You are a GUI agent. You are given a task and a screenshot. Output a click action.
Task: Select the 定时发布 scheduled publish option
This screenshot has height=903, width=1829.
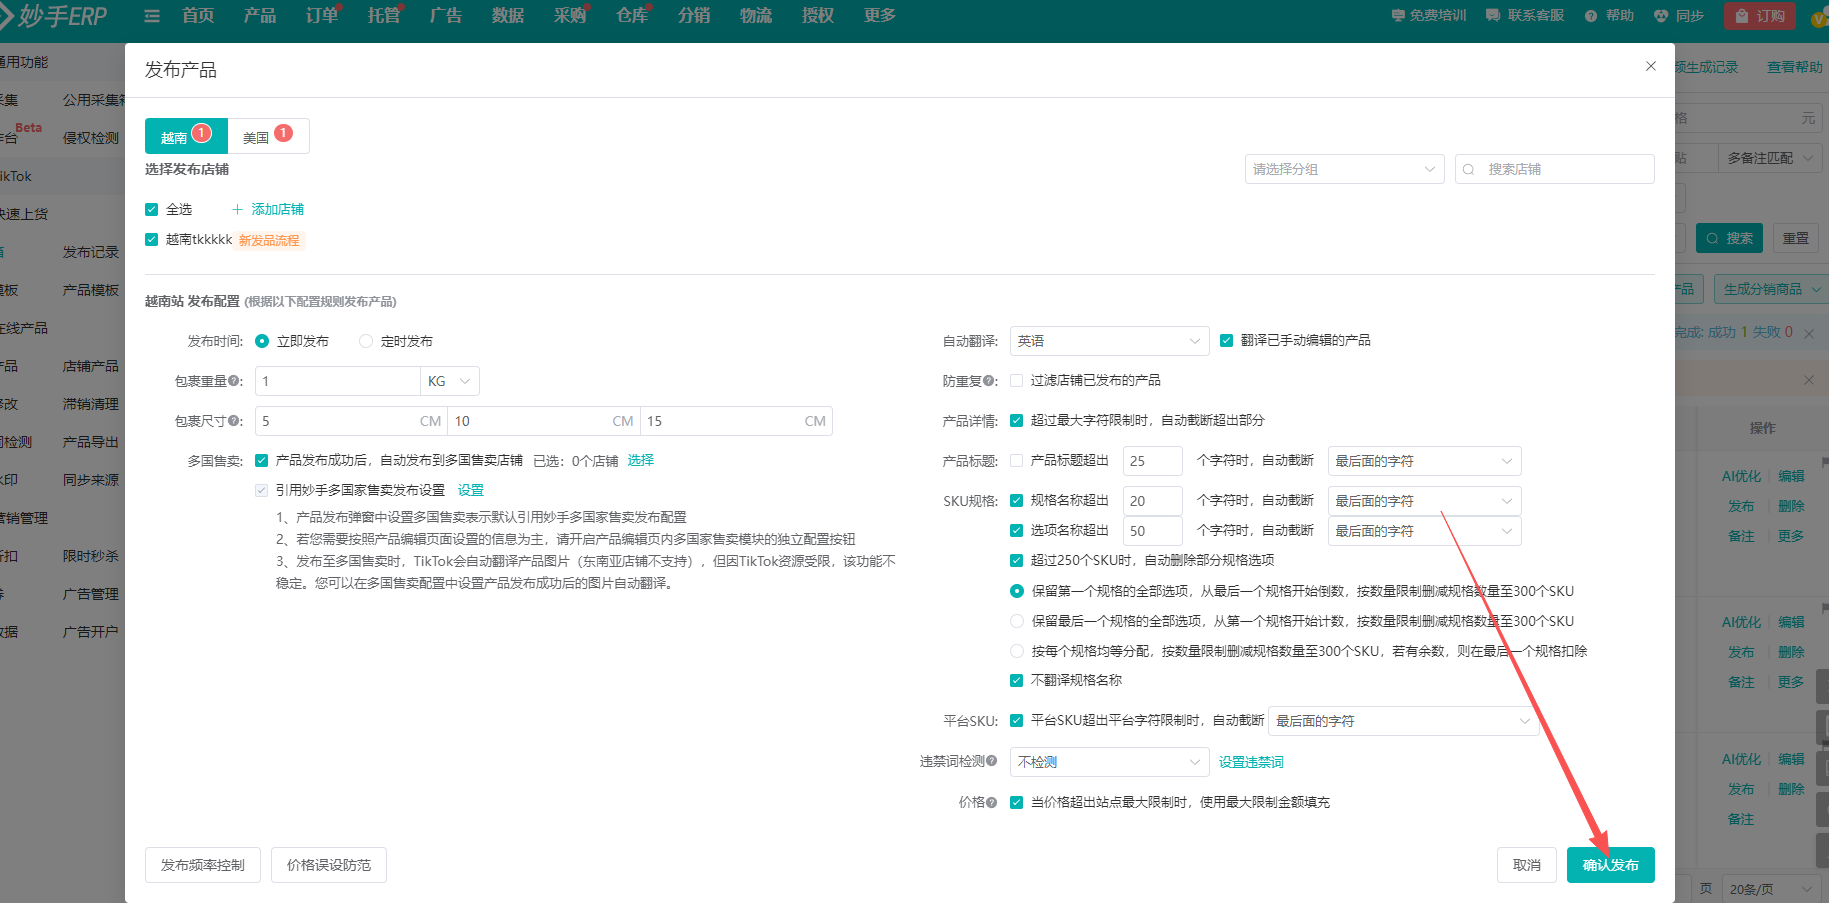point(366,340)
